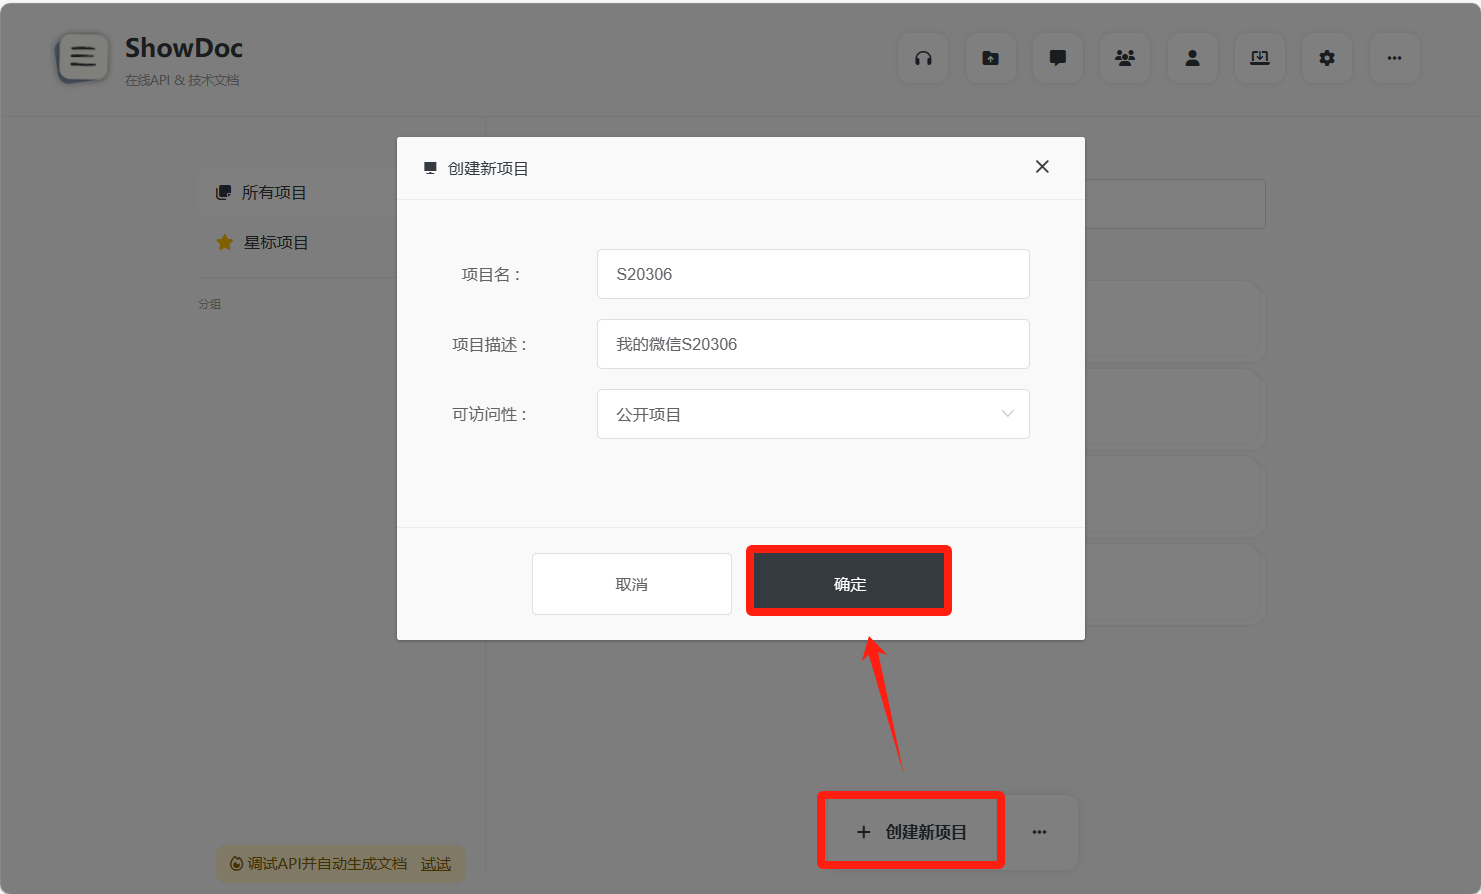Click the user profile icon
The height and width of the screenshot is (894, 1481).
coord(1192,59)
